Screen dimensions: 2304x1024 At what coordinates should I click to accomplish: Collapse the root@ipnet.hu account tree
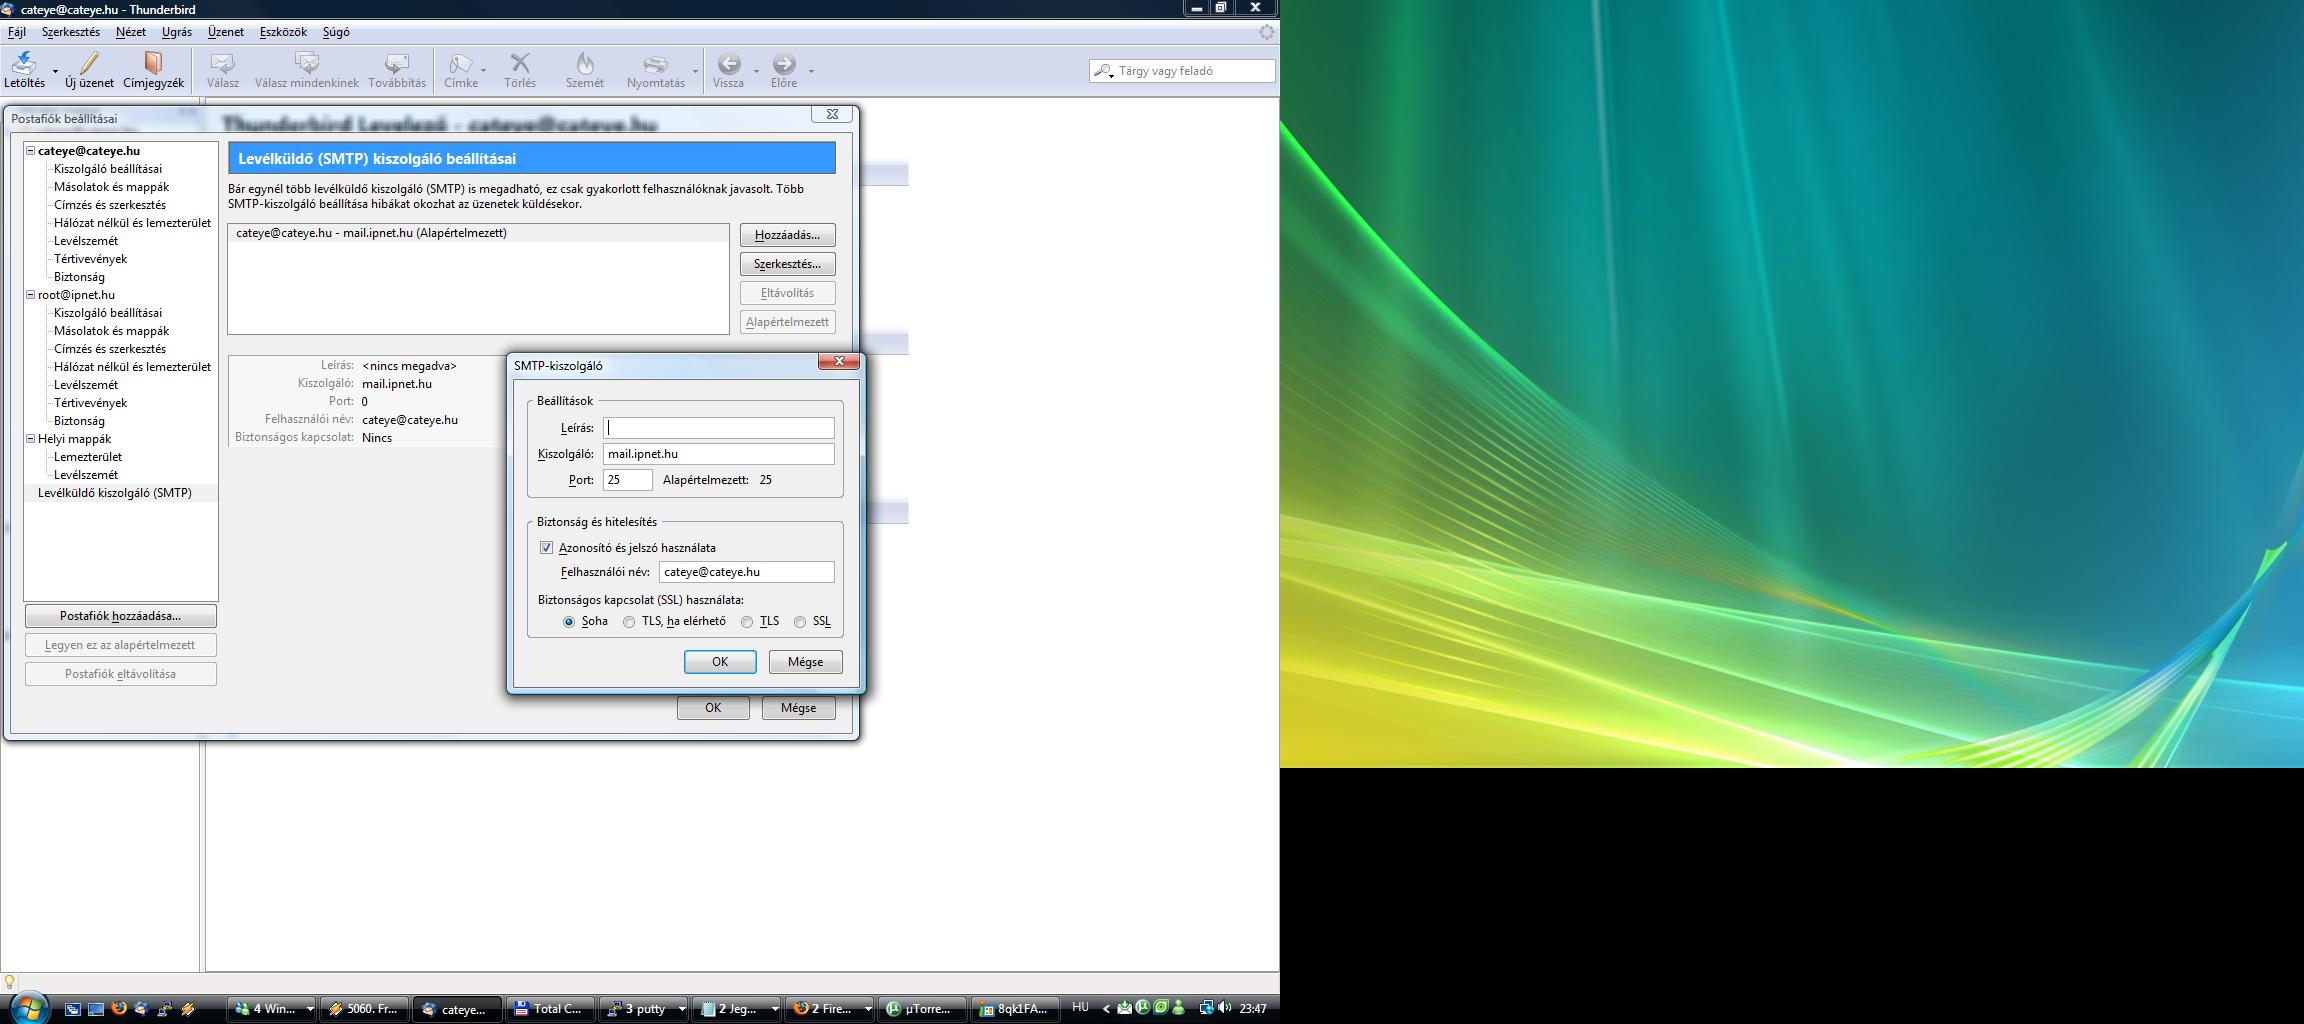pyautogui.click(x=31, y=295)
